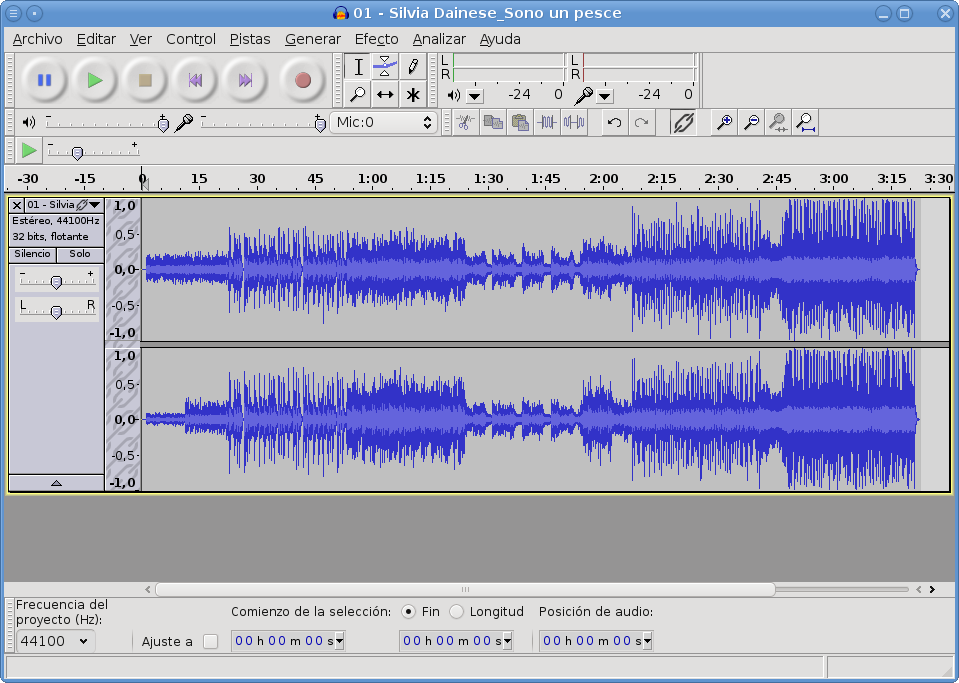
Task: Click the track gain slider handle
Action: [56, 282]
